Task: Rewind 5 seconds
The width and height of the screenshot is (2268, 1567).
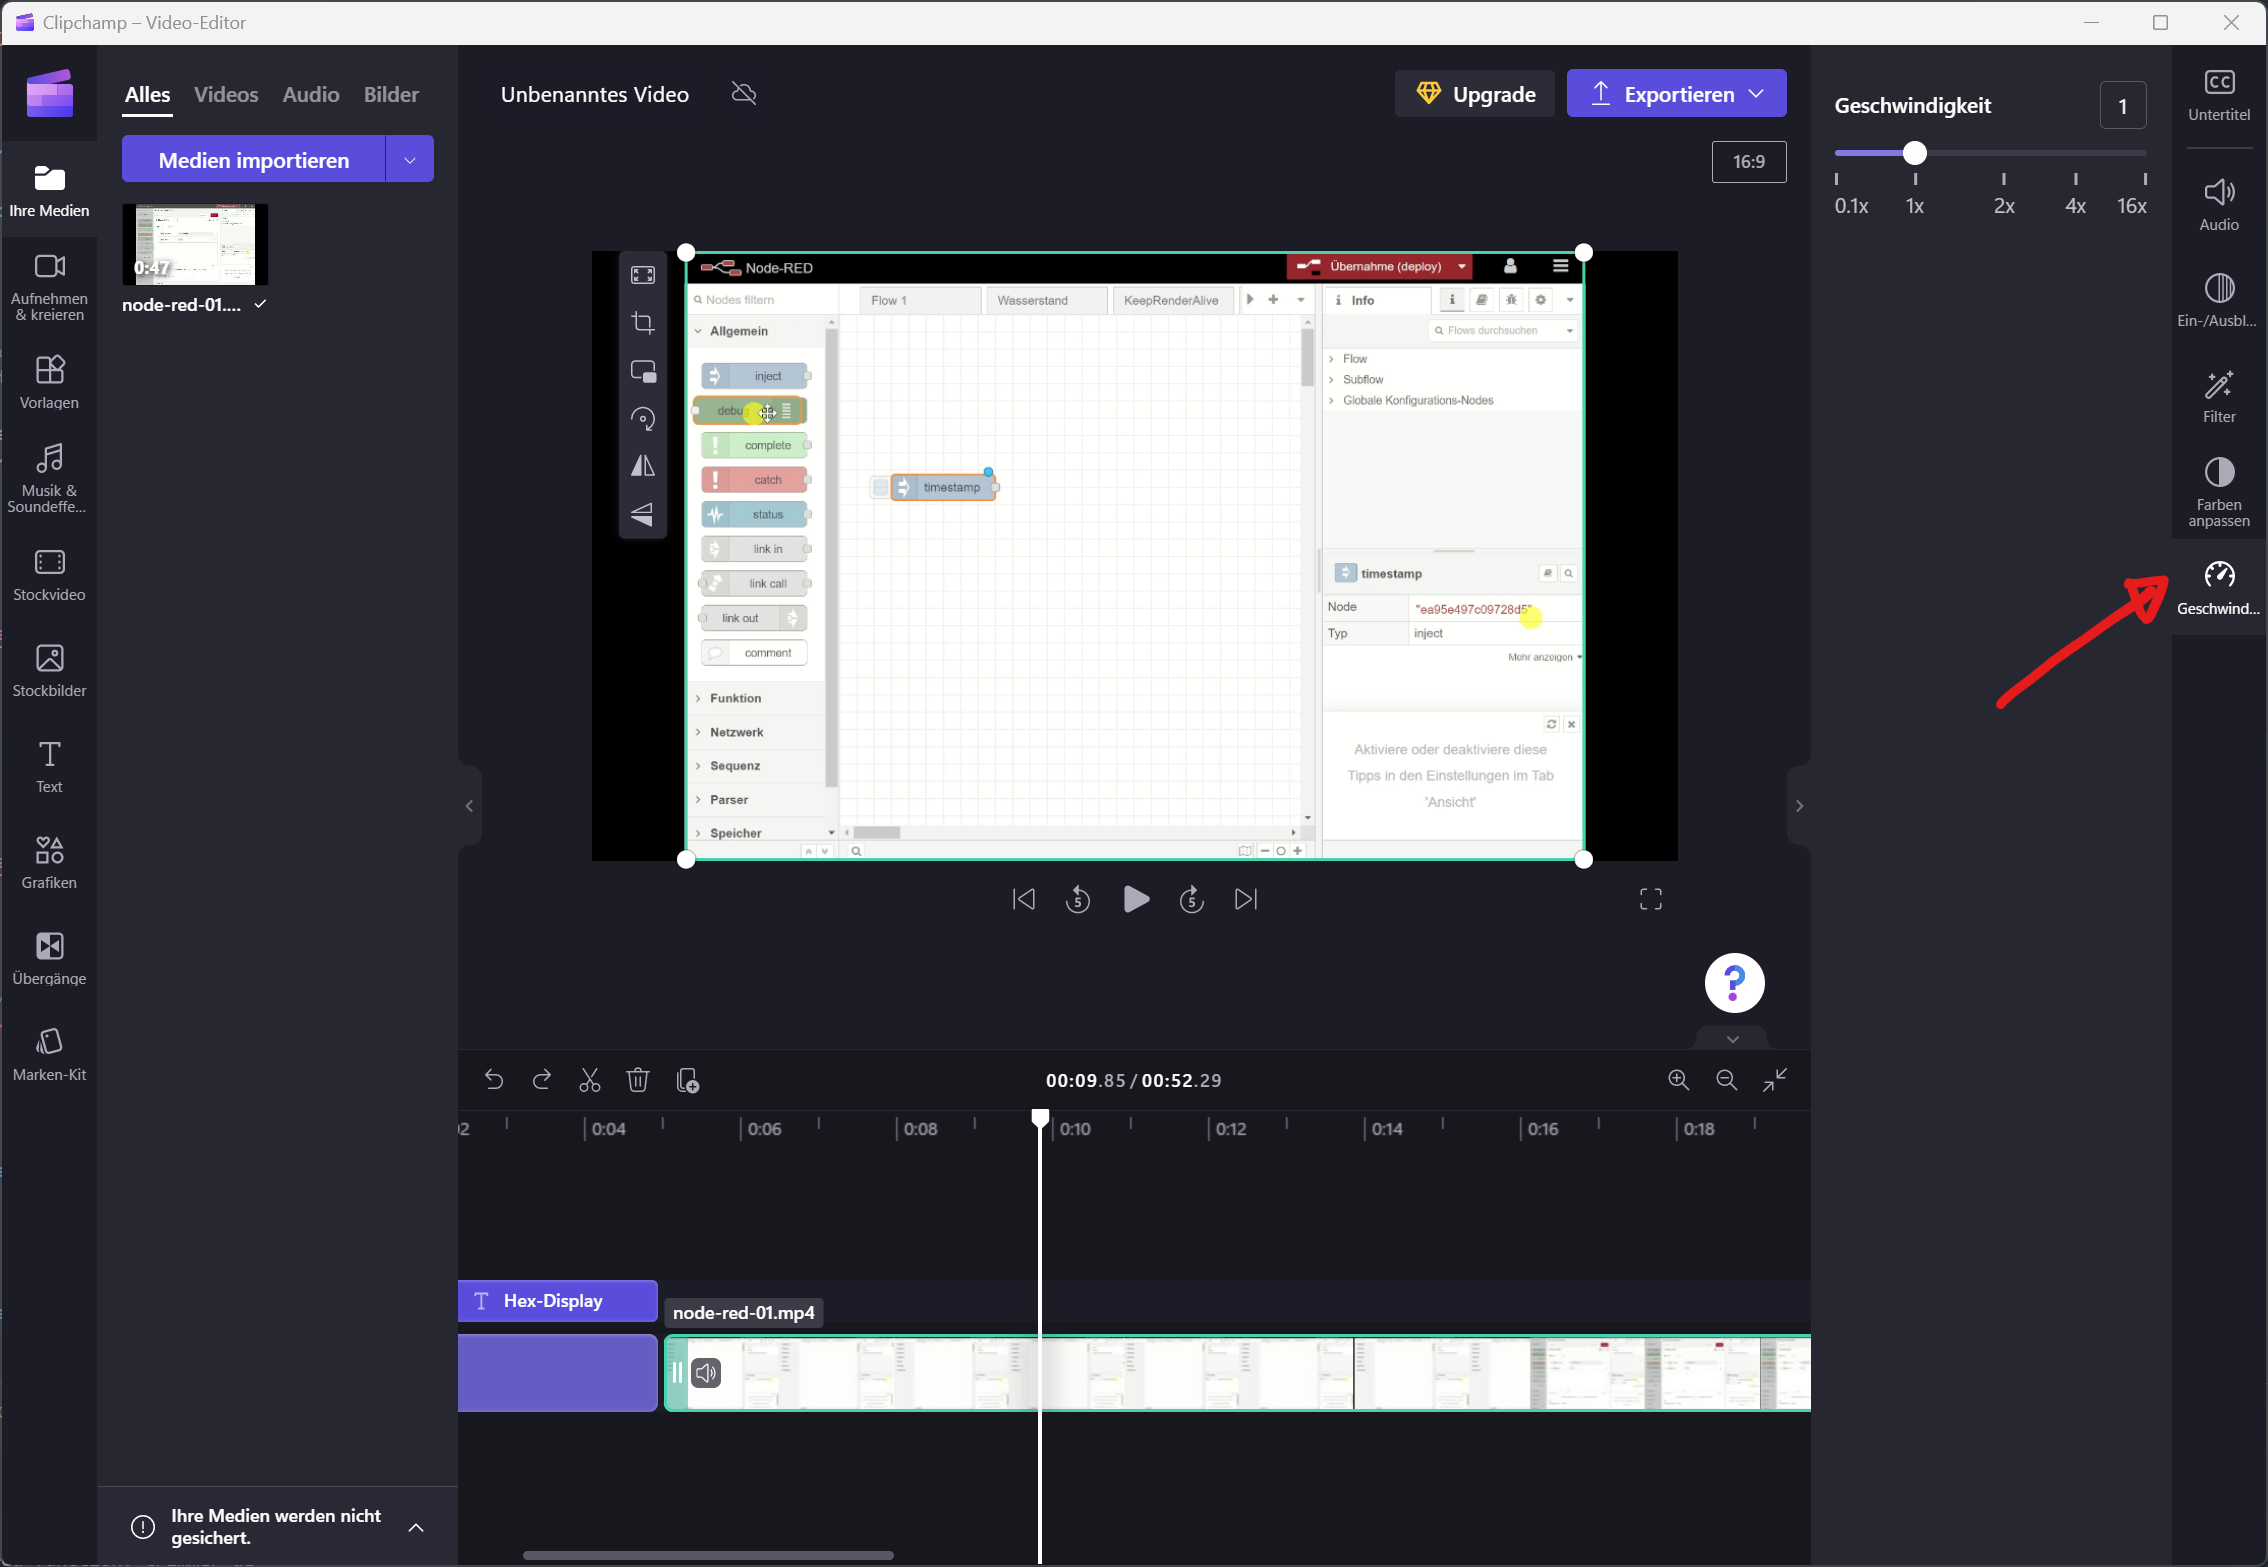Action: pos(1078,899)
